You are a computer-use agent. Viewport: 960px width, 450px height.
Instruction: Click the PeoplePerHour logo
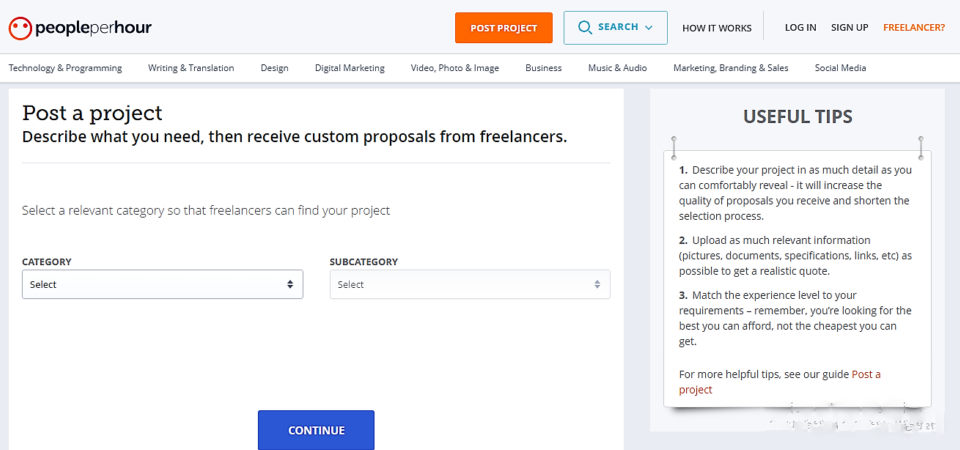(x=80, y=27)
